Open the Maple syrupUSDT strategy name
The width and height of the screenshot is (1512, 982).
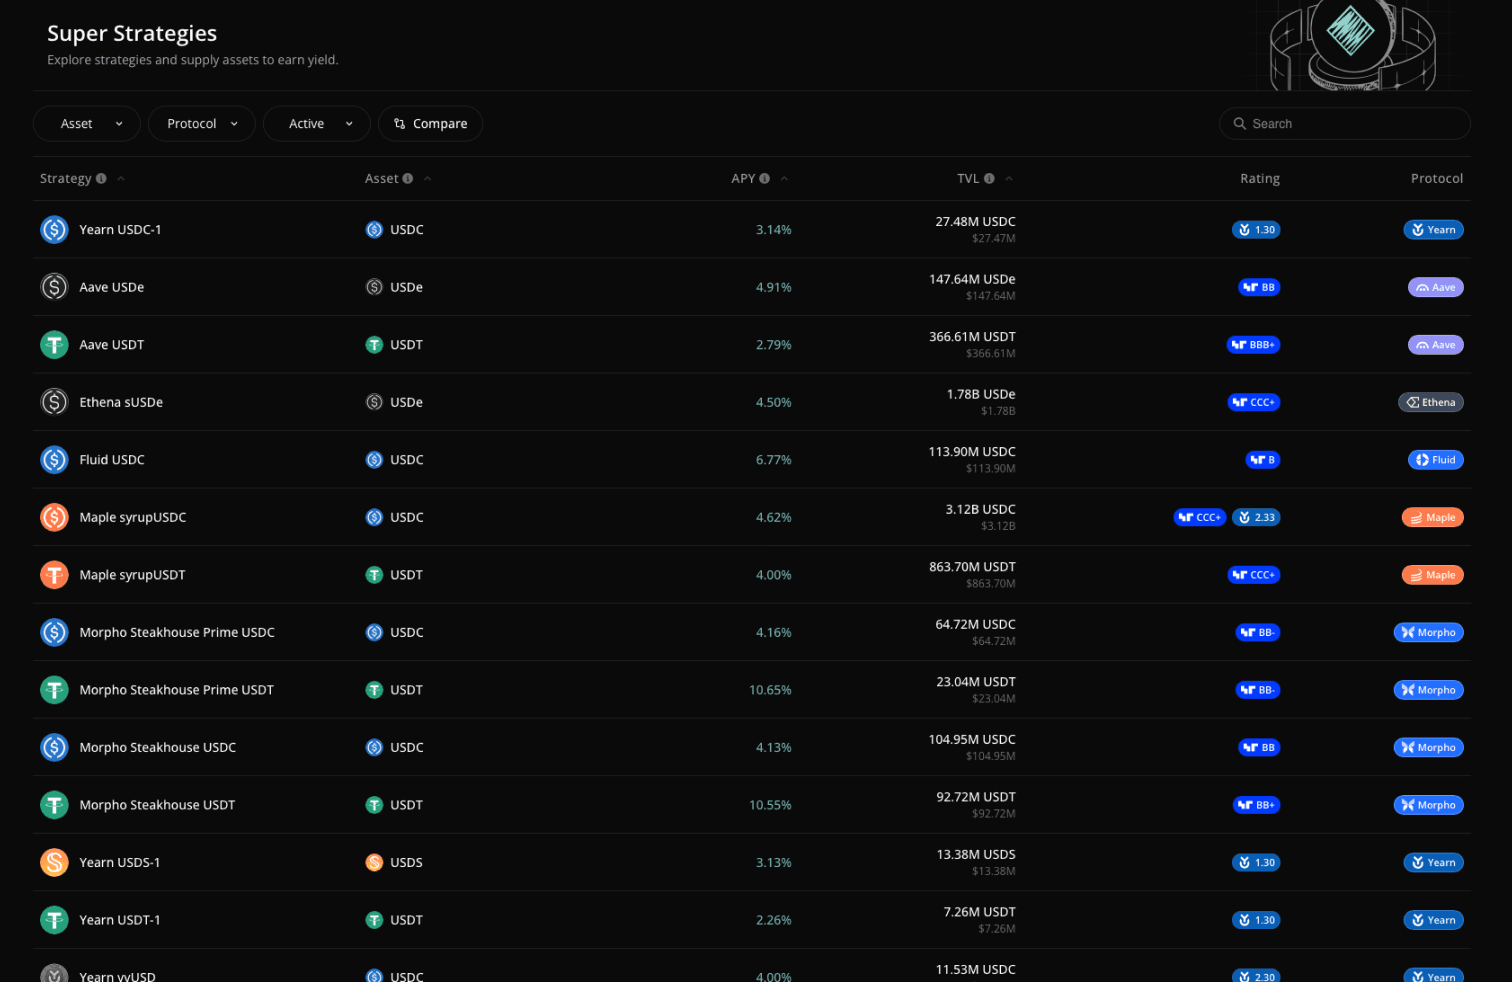(132, 575)
